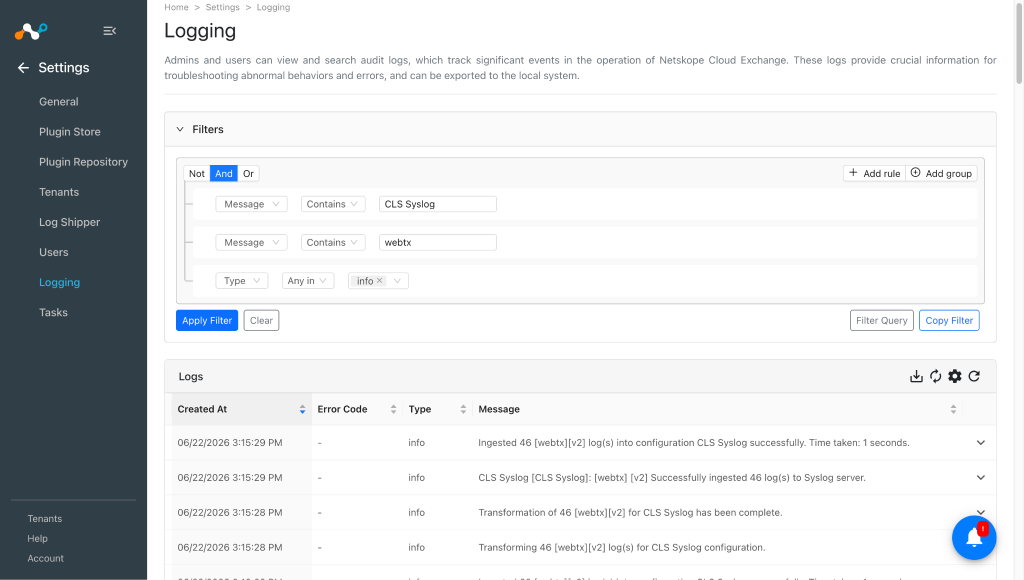The height and width of the screenshot is (580, 1024).
Task: Go to Settings breadcrumb
Action: point(223,7)
